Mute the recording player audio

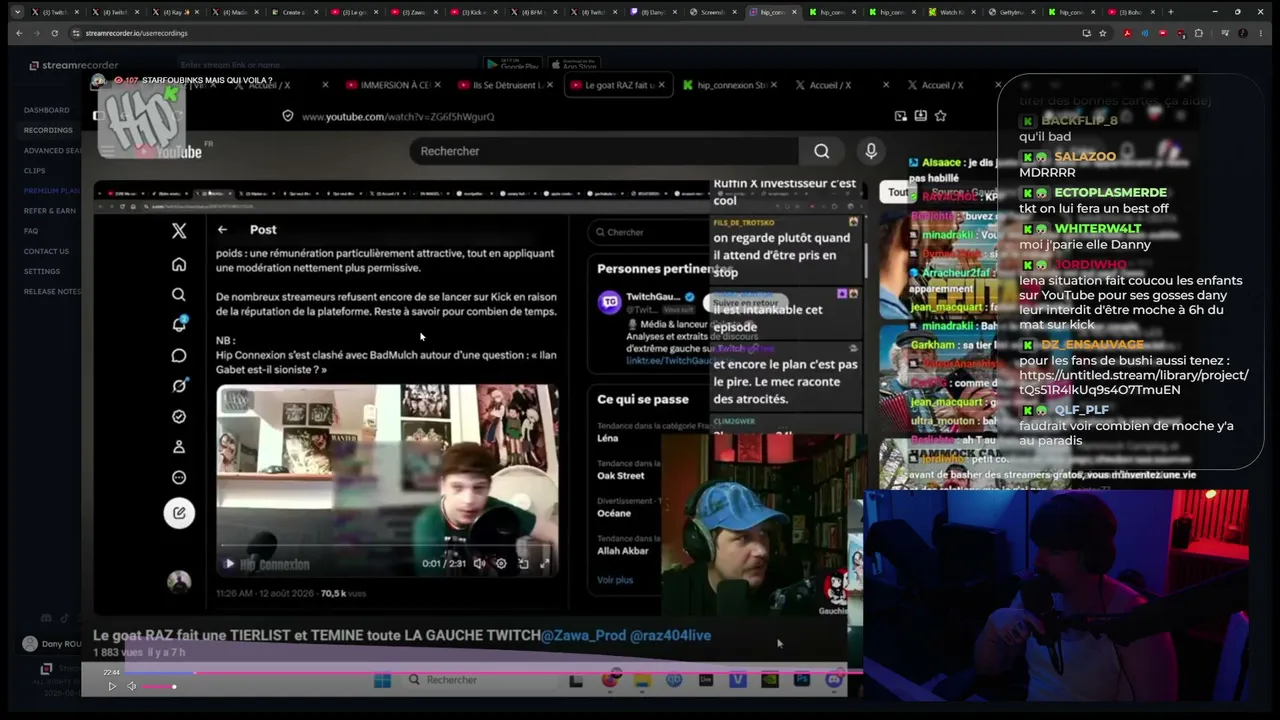click(131, 686)
